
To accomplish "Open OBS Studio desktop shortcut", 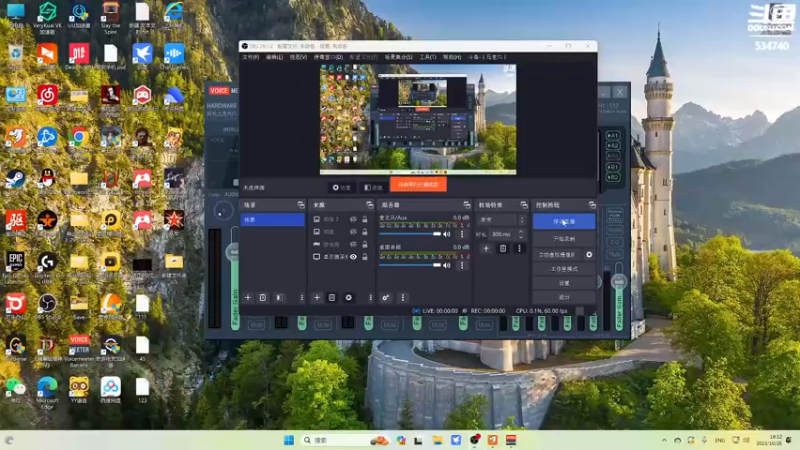I will coord(47,306).
